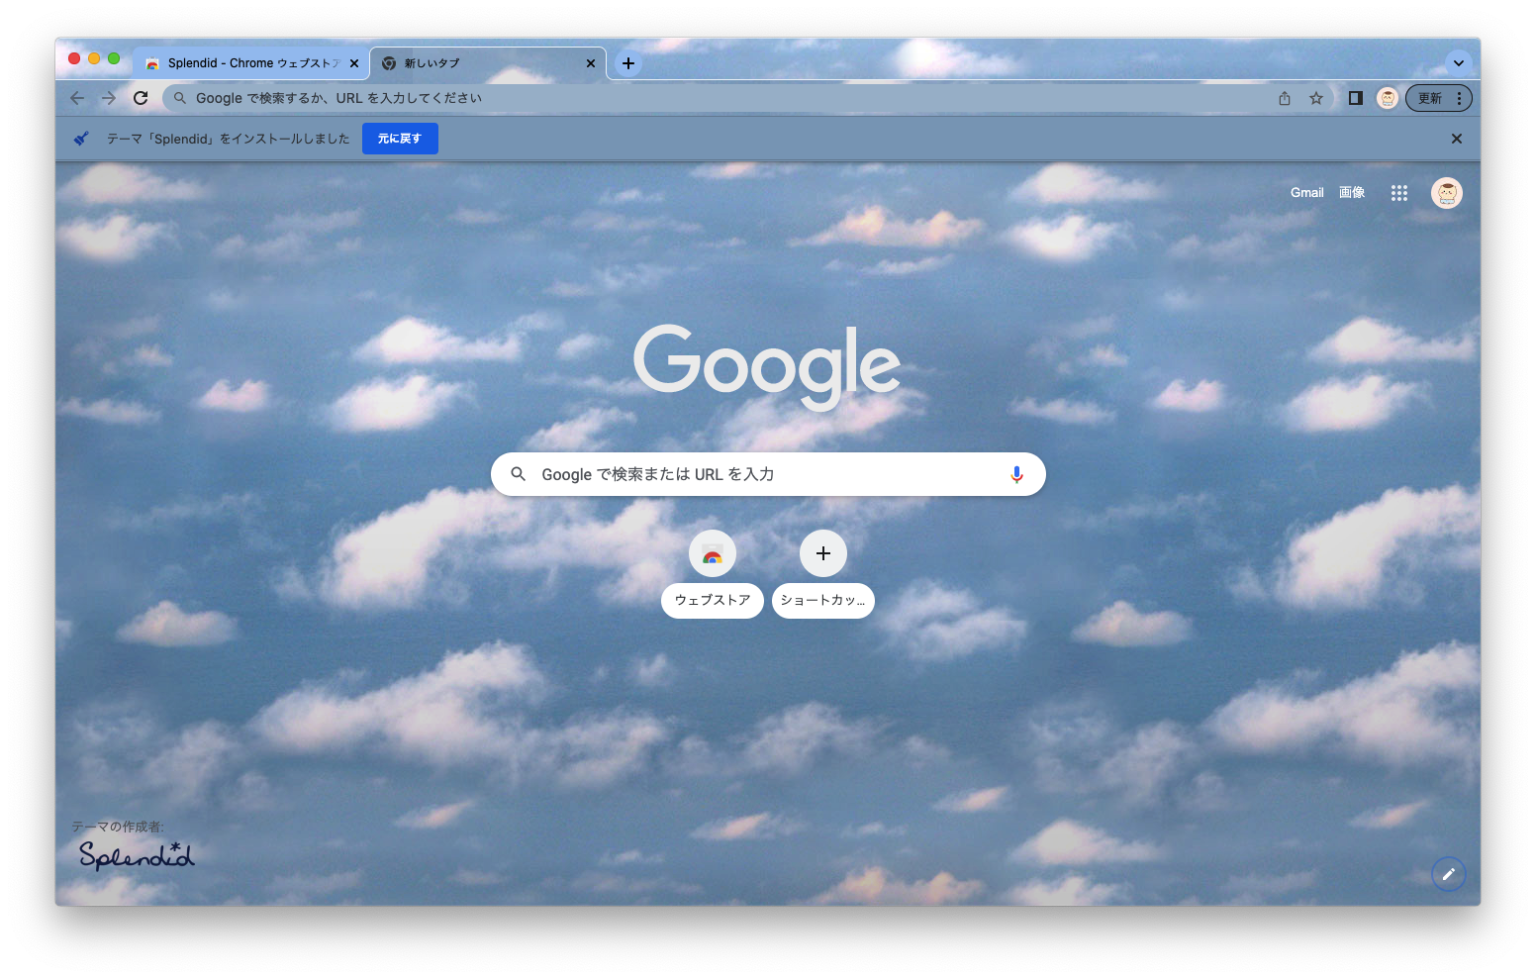Open the browser customization pencil icon

[x=1448, y=873]
